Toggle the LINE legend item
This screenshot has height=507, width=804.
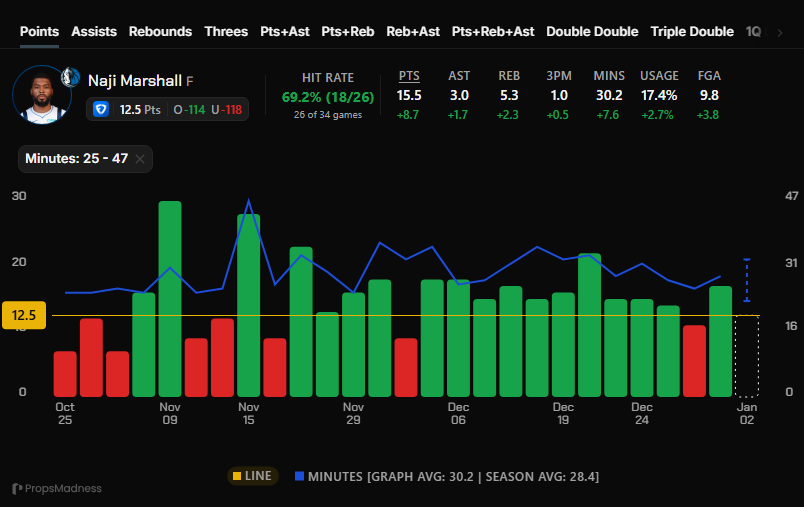pos(252,476)
